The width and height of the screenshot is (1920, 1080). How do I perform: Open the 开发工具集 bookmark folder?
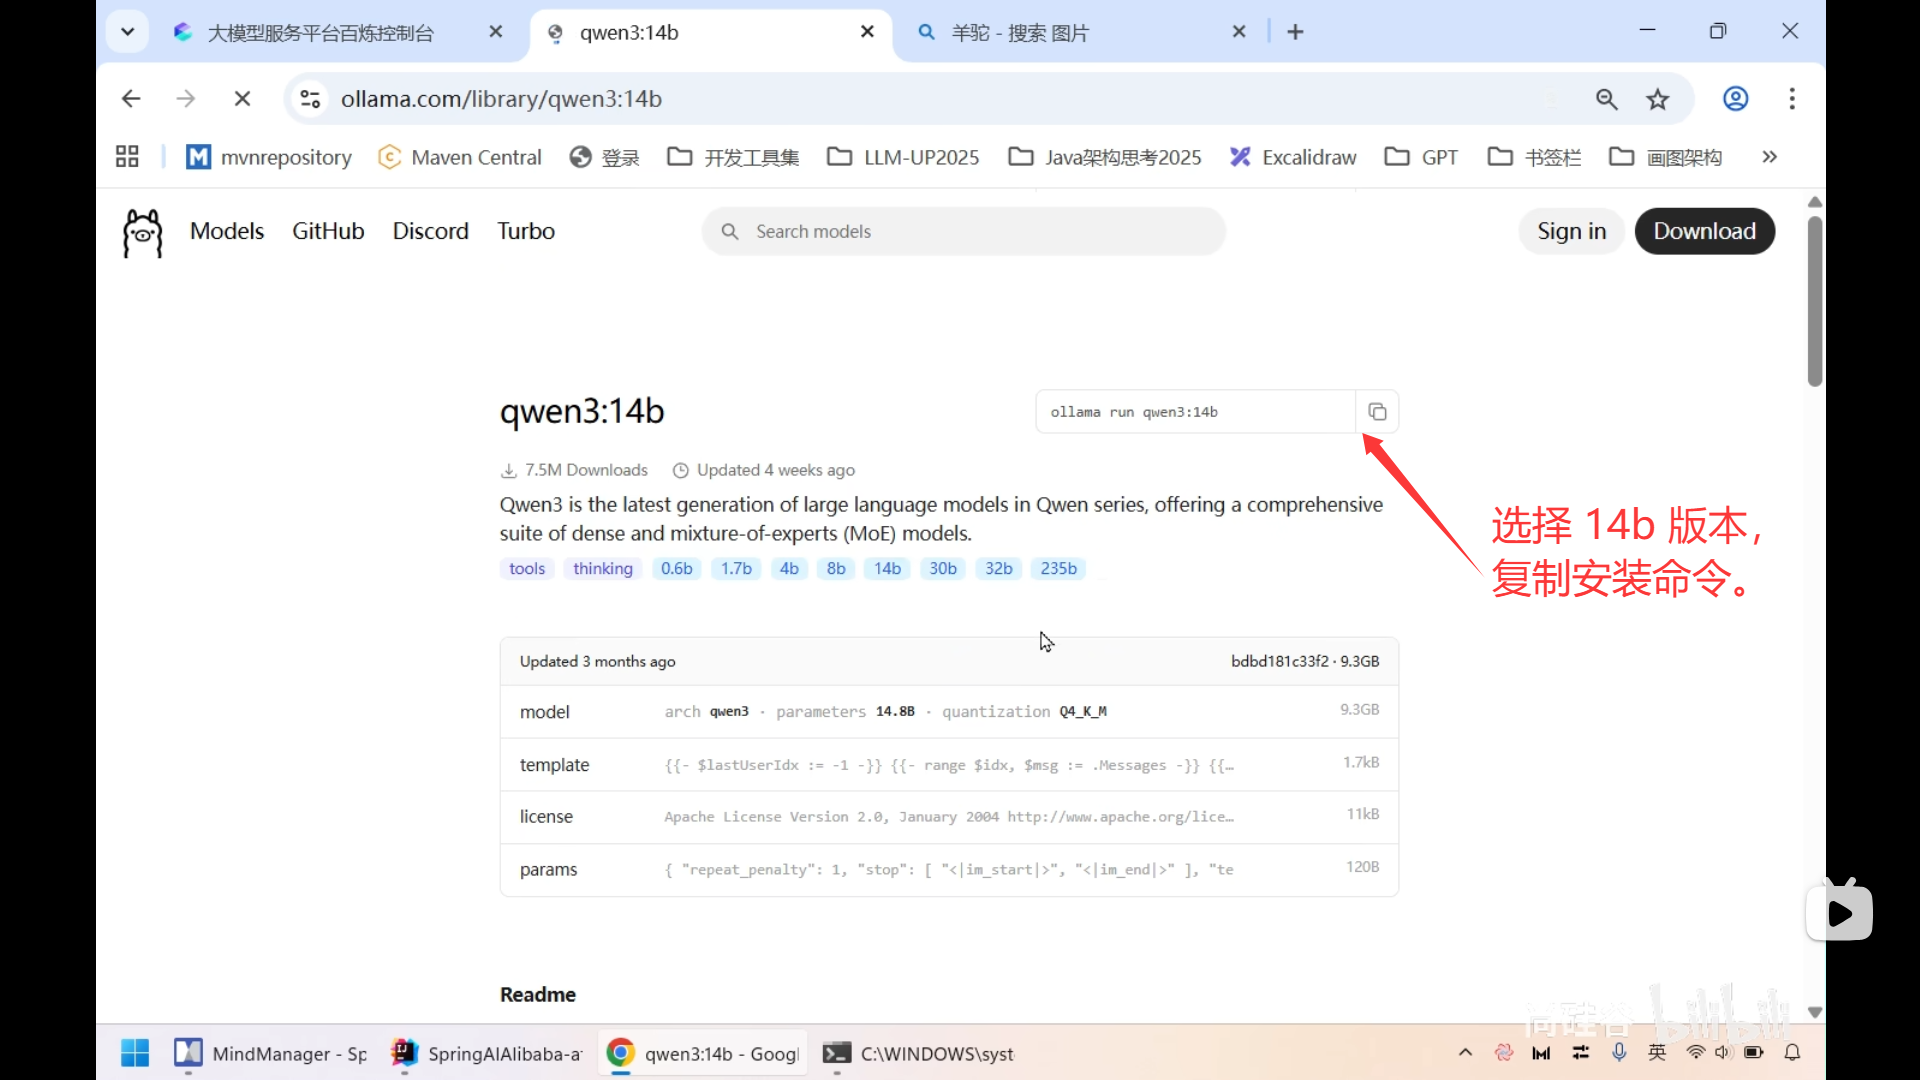click(734, 157)
